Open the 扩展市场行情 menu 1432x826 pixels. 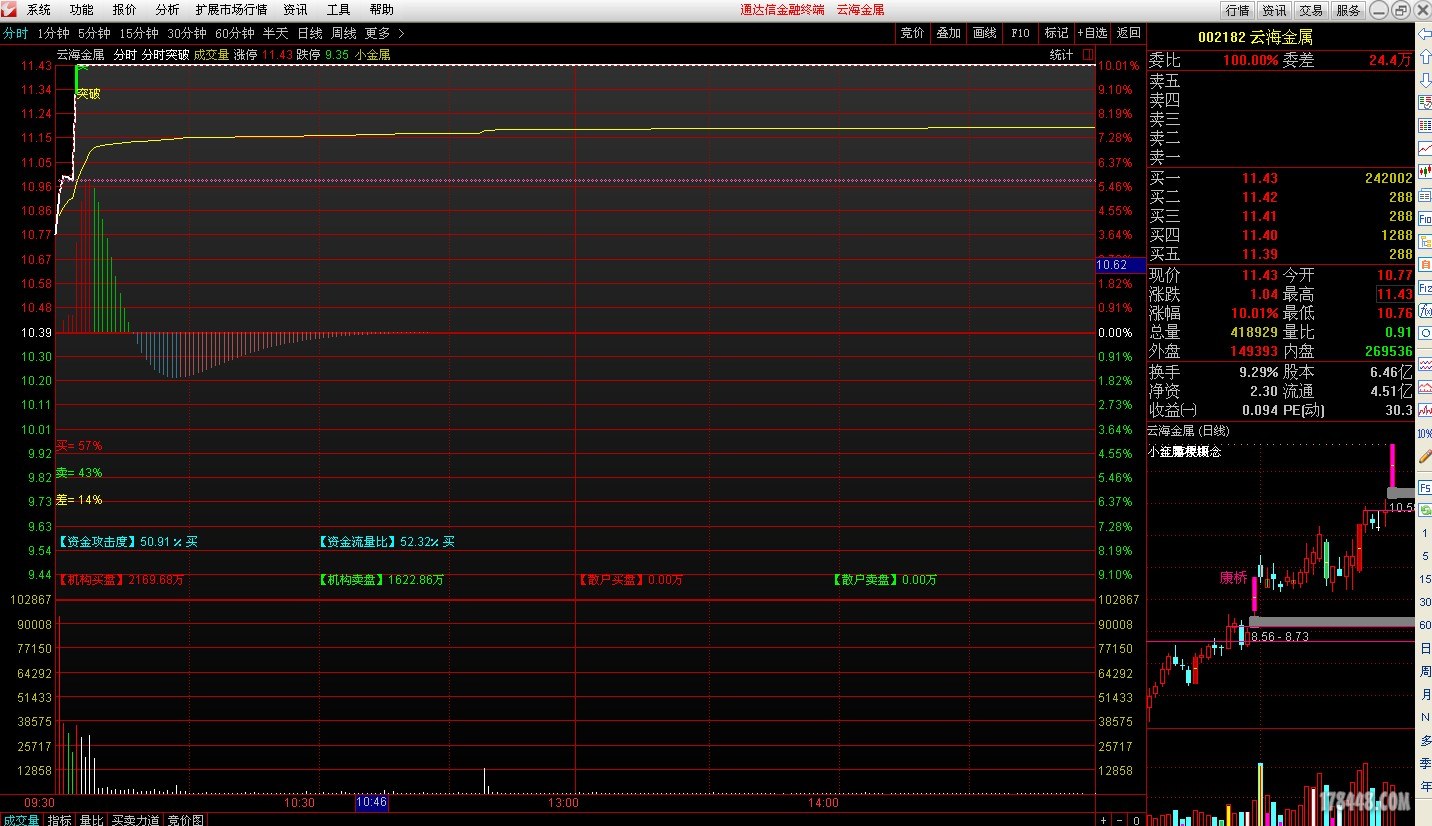[x=231, y=10]
